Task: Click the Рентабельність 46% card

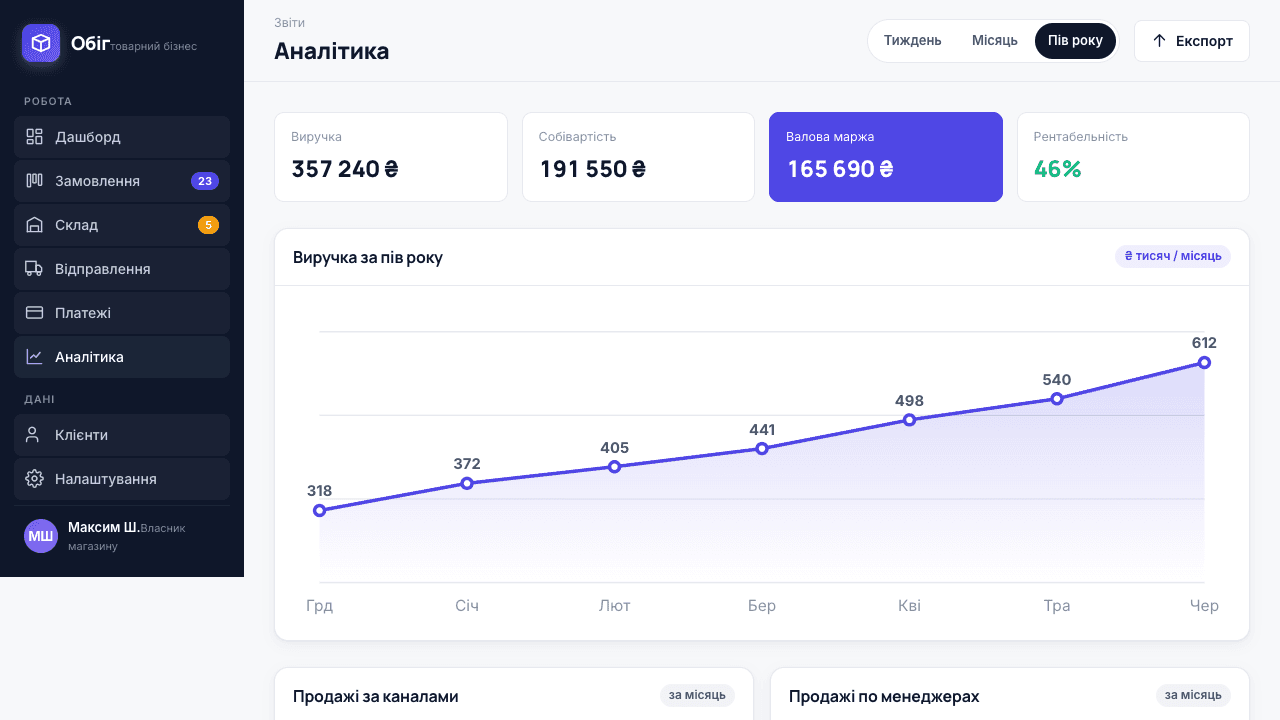Action: 1133,157
